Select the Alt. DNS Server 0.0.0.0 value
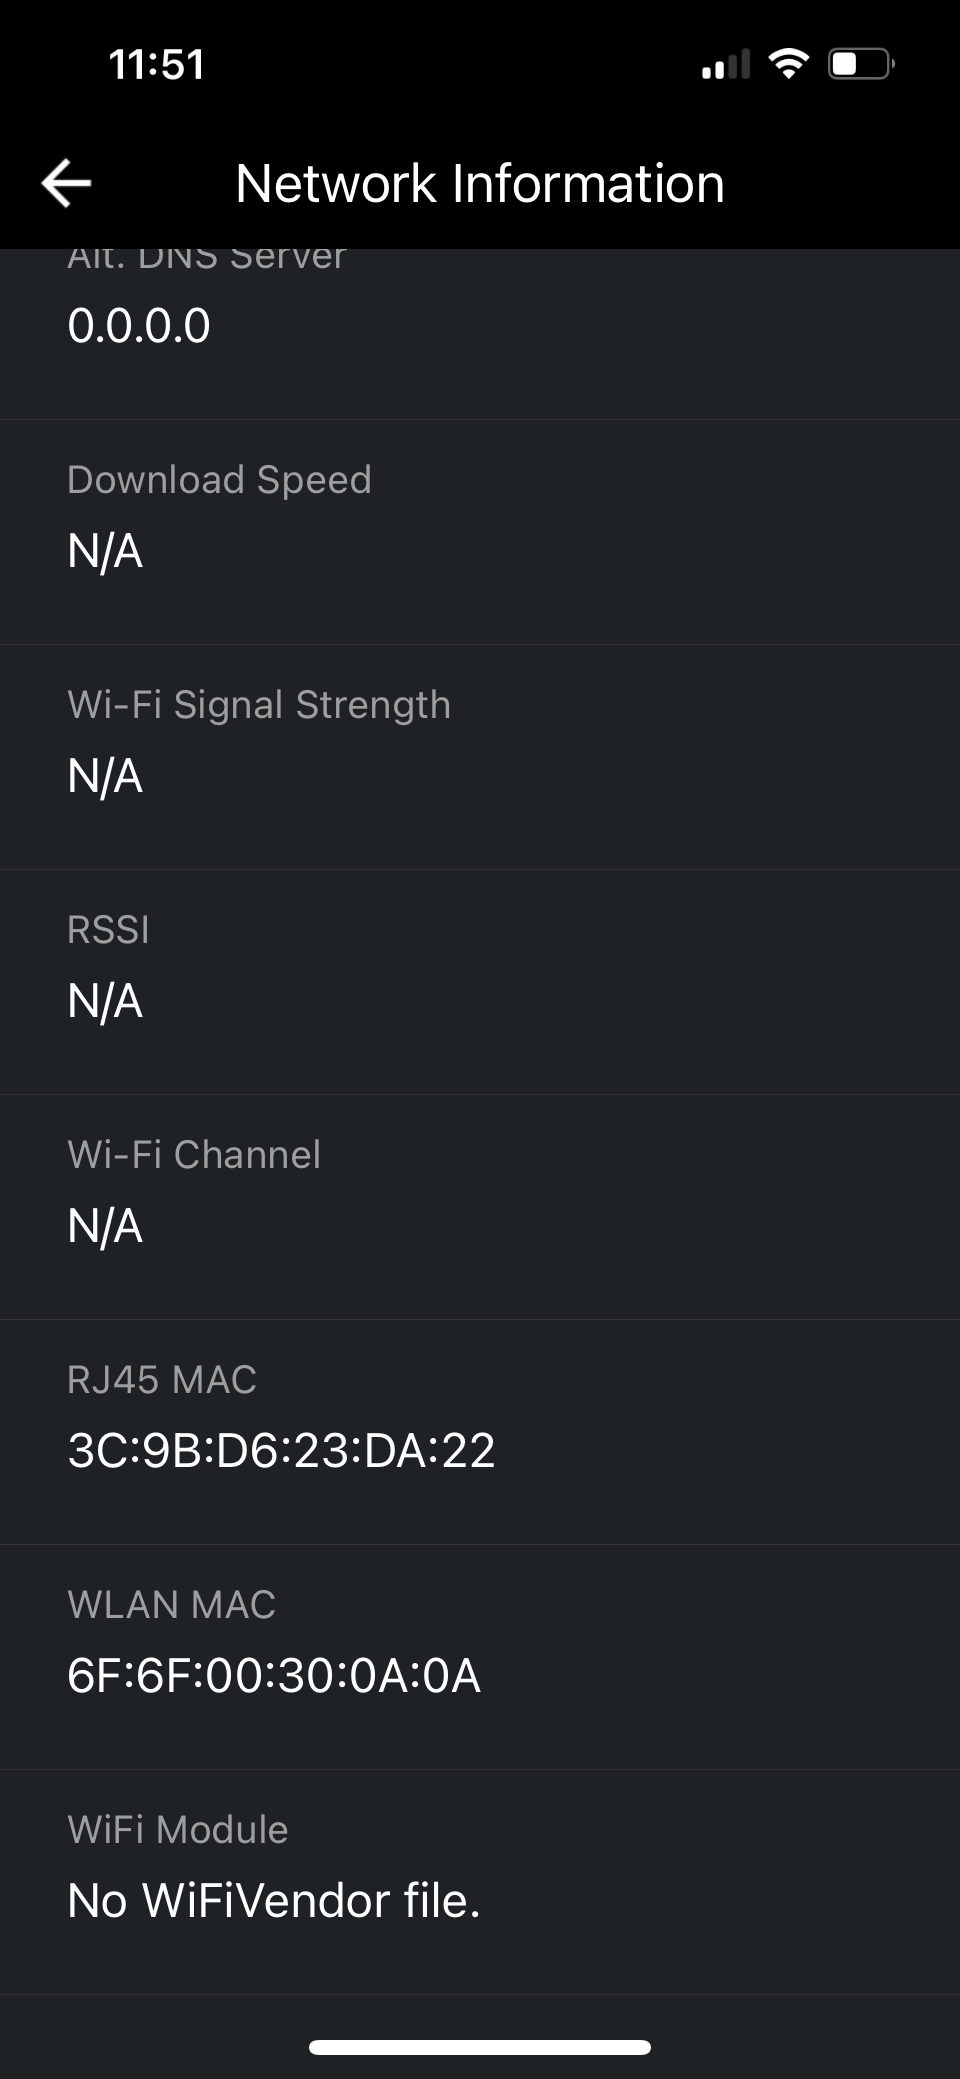 coord(139,326)
